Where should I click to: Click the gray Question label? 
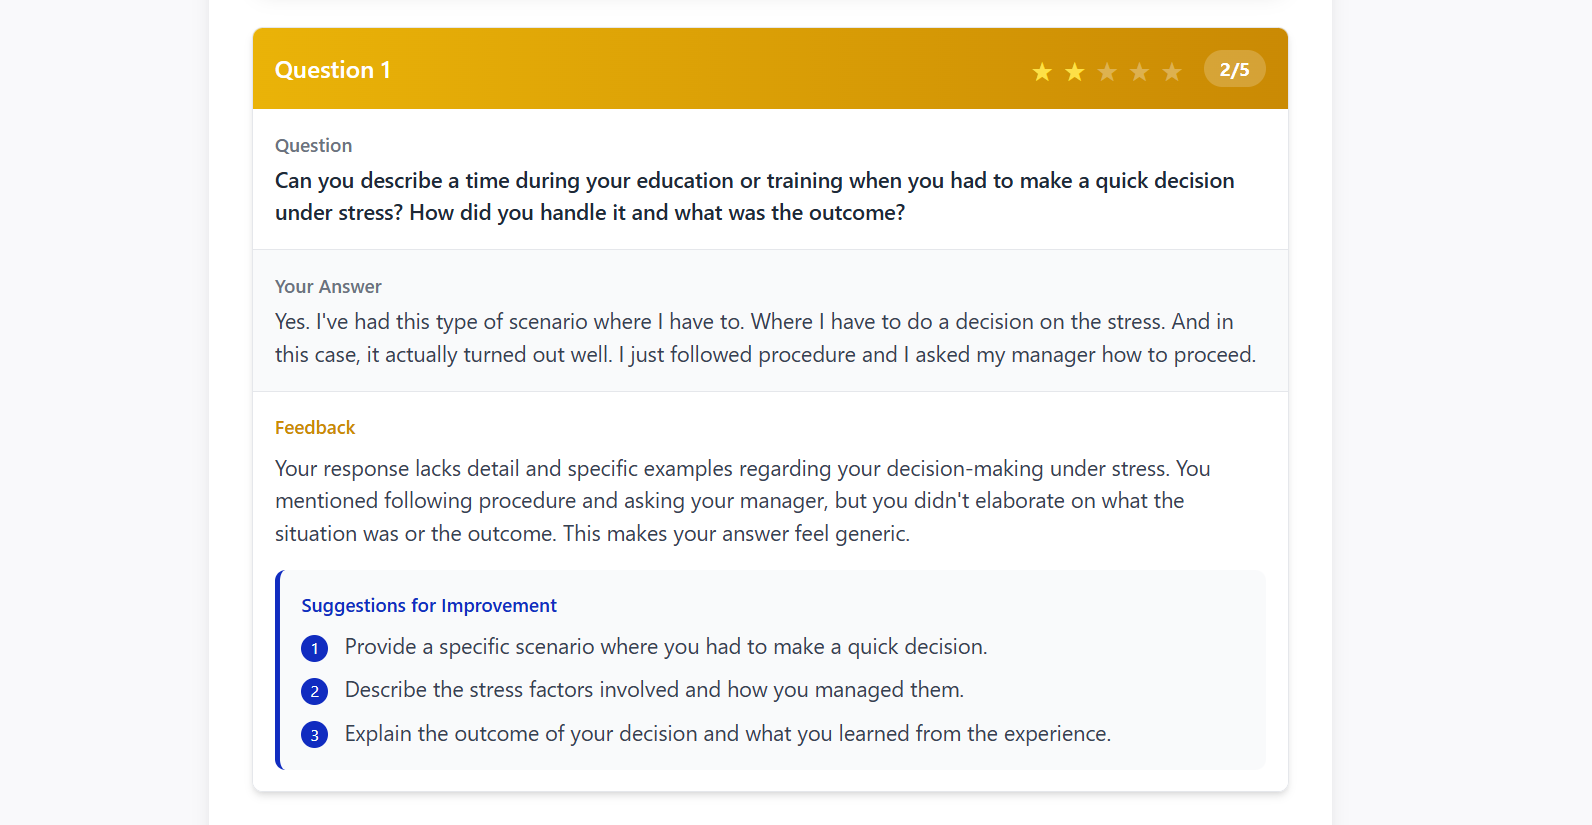click(313, 145)
